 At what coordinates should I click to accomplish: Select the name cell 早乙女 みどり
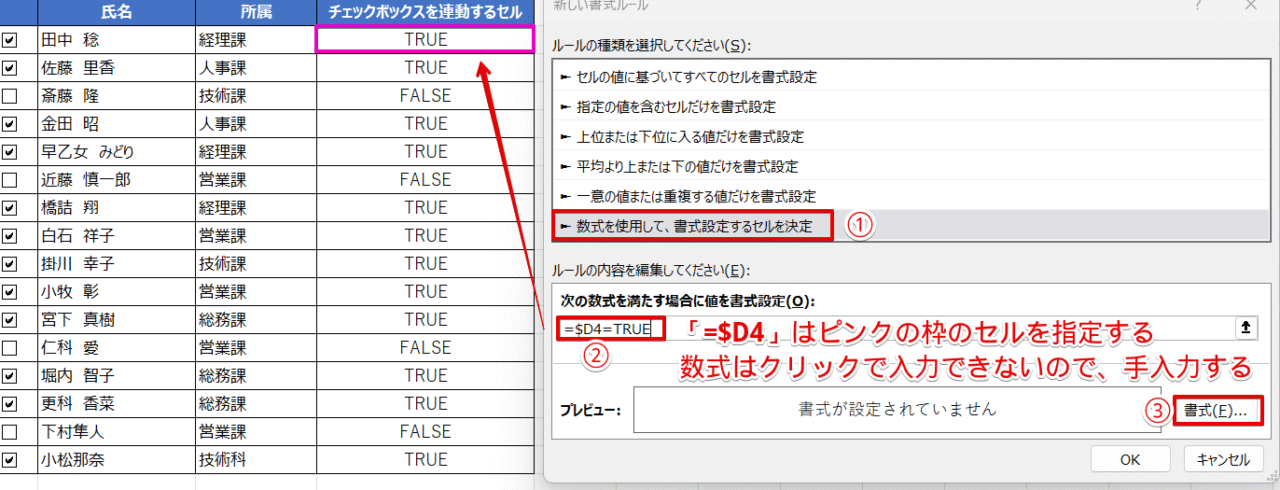tap(116, 153)
